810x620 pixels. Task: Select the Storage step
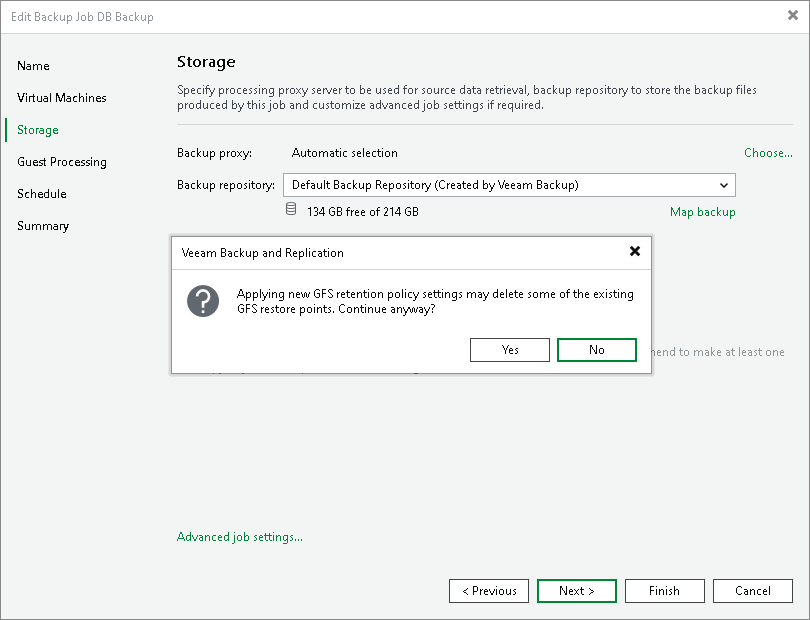(38, 130)
